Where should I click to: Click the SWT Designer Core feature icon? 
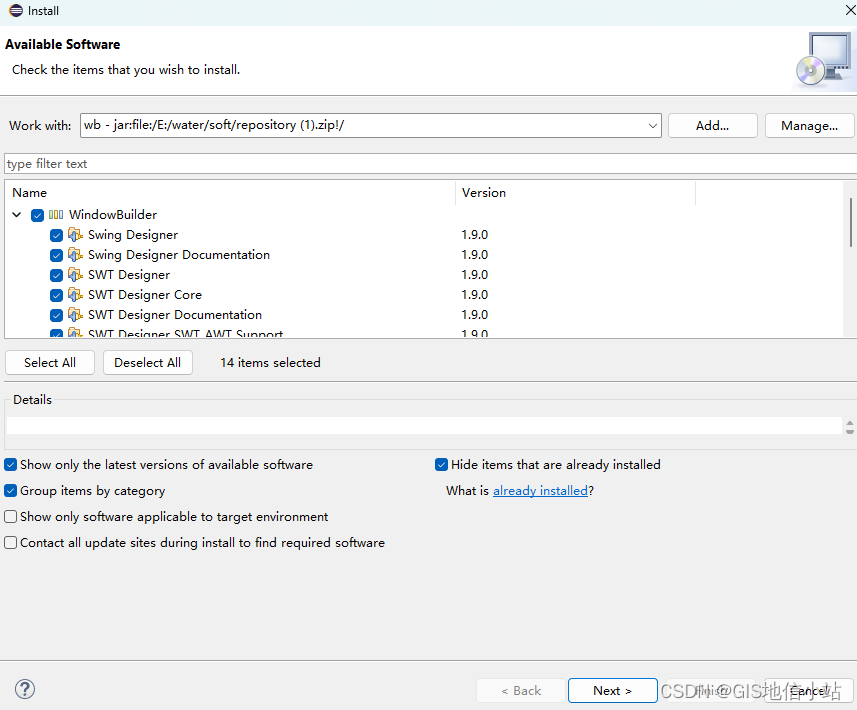75,295
